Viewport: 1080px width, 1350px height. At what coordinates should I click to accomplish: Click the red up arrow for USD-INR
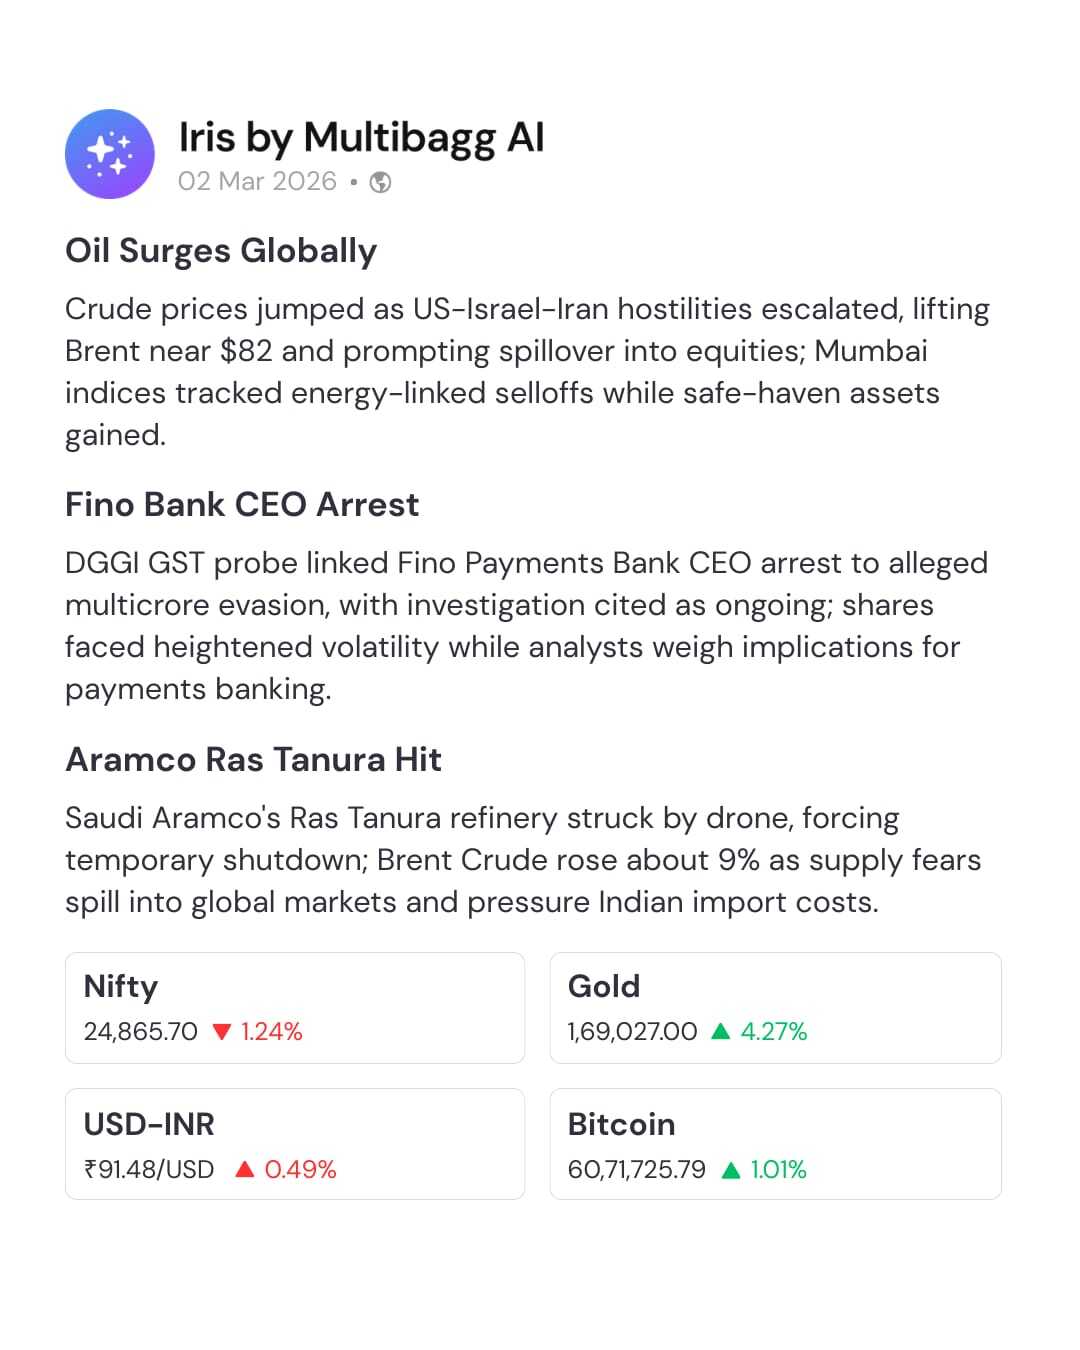click(x=244, y=1169)
